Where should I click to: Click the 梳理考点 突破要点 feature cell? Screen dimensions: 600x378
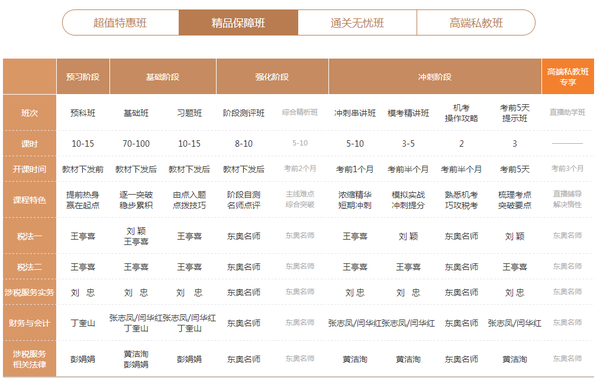pos(515,200)
